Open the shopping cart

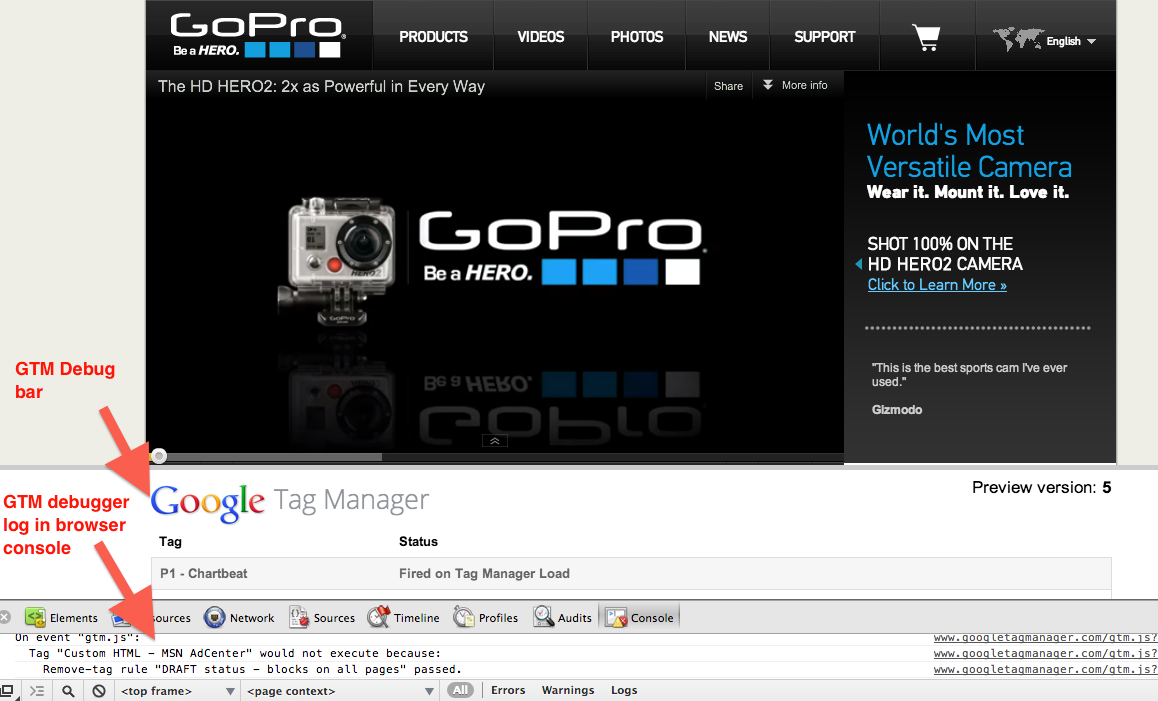click(x=926, y=37)
